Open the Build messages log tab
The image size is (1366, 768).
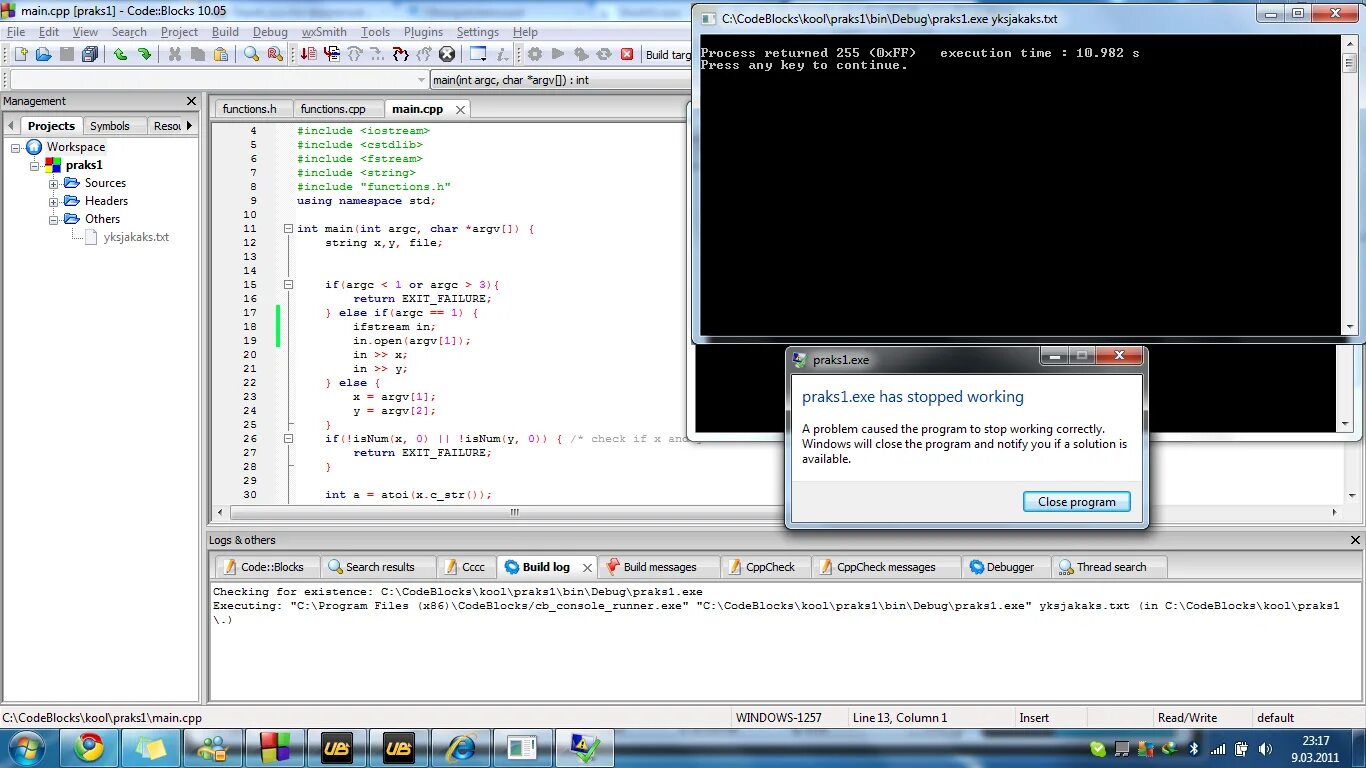coord(660,567)
